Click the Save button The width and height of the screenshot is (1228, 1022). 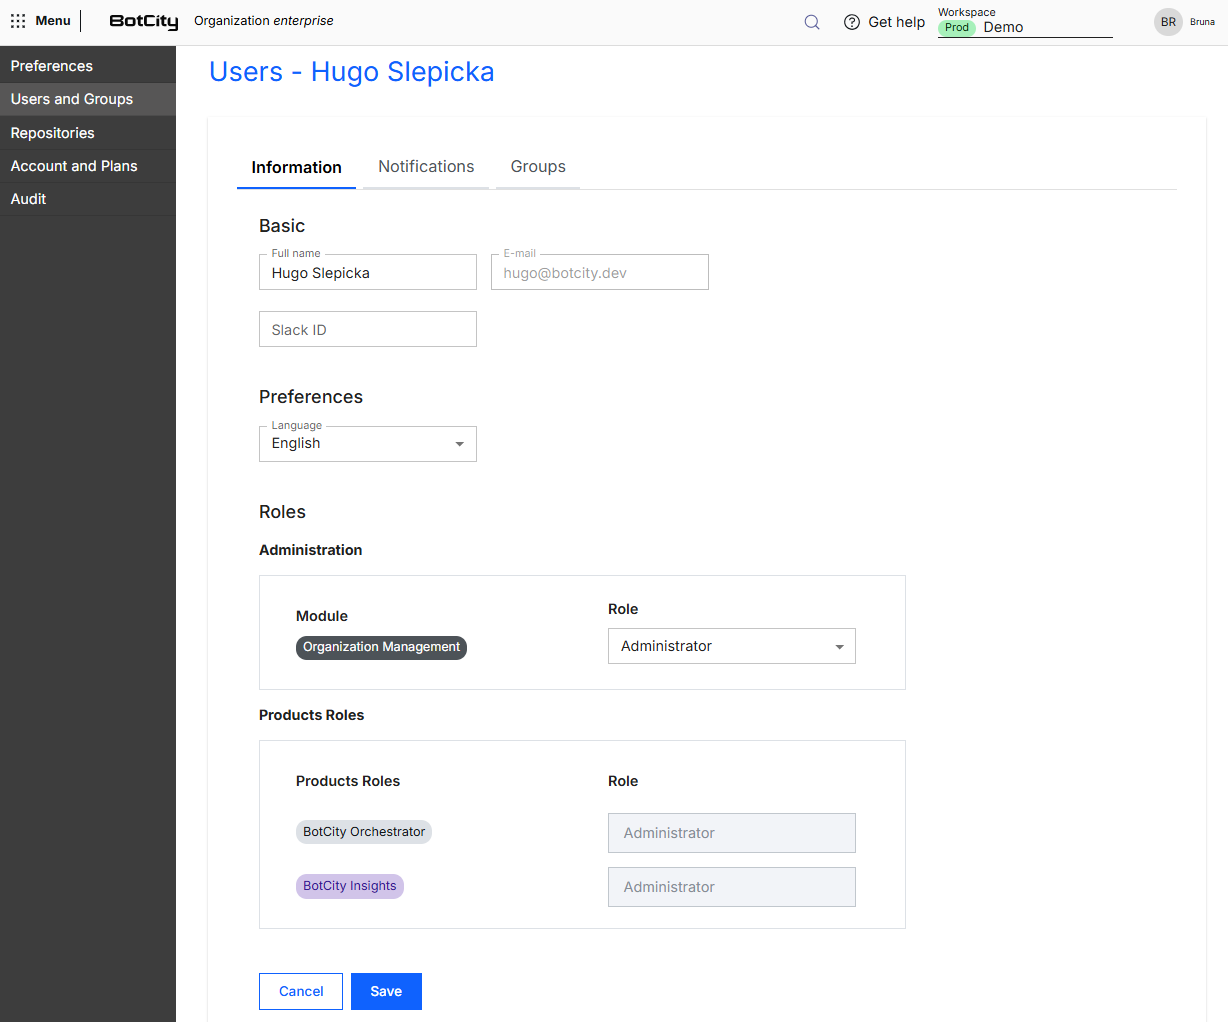[x=386, y=991]
